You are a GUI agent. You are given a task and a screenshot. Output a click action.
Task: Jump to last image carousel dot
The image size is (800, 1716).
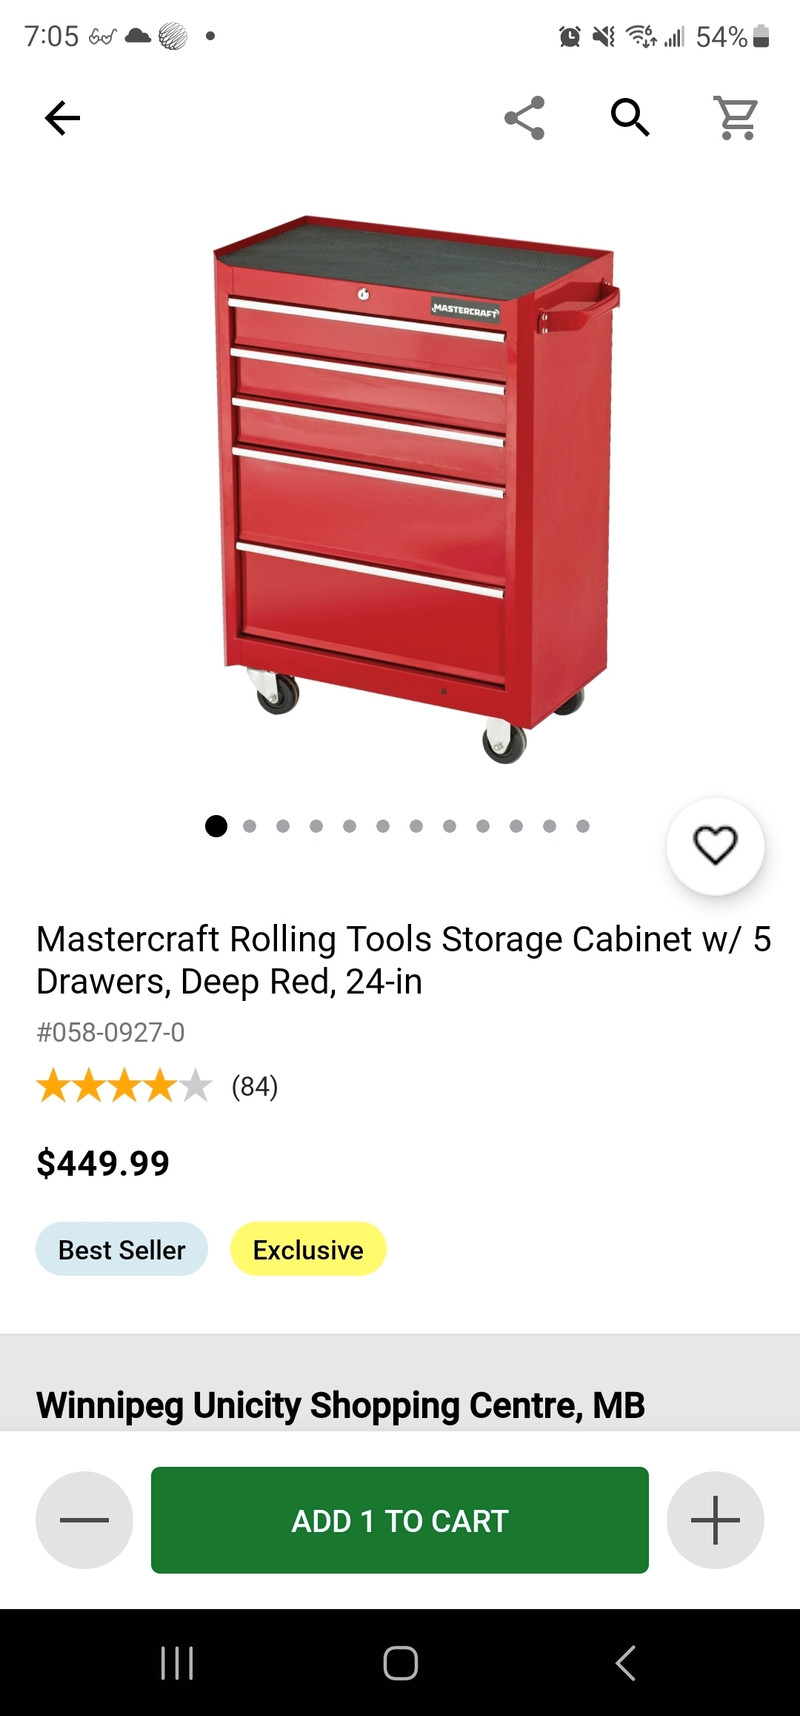click(x=583, y=826)
